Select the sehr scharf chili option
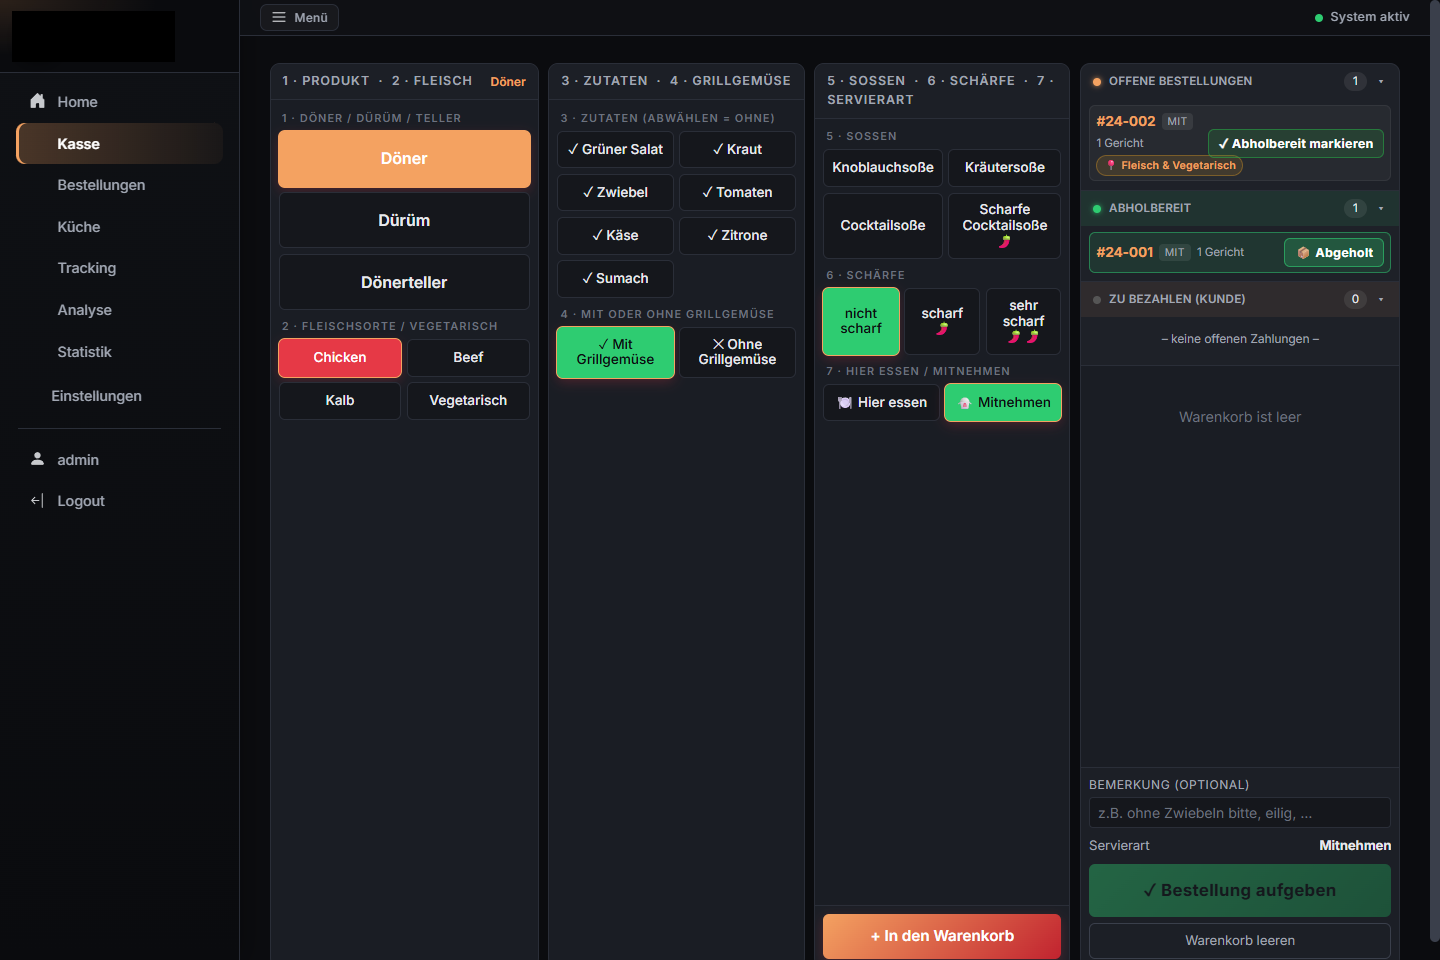The width and height of the screenshot is (1440, 960). tap(1023, 321)
